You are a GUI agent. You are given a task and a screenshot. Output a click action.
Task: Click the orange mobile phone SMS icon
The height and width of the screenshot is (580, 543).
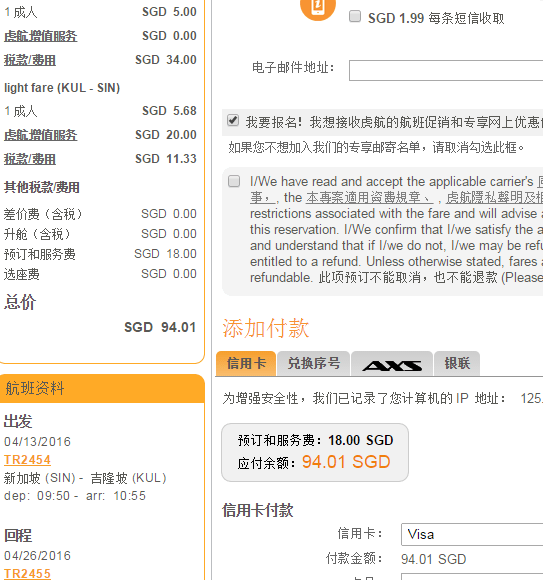click(318, 9)
